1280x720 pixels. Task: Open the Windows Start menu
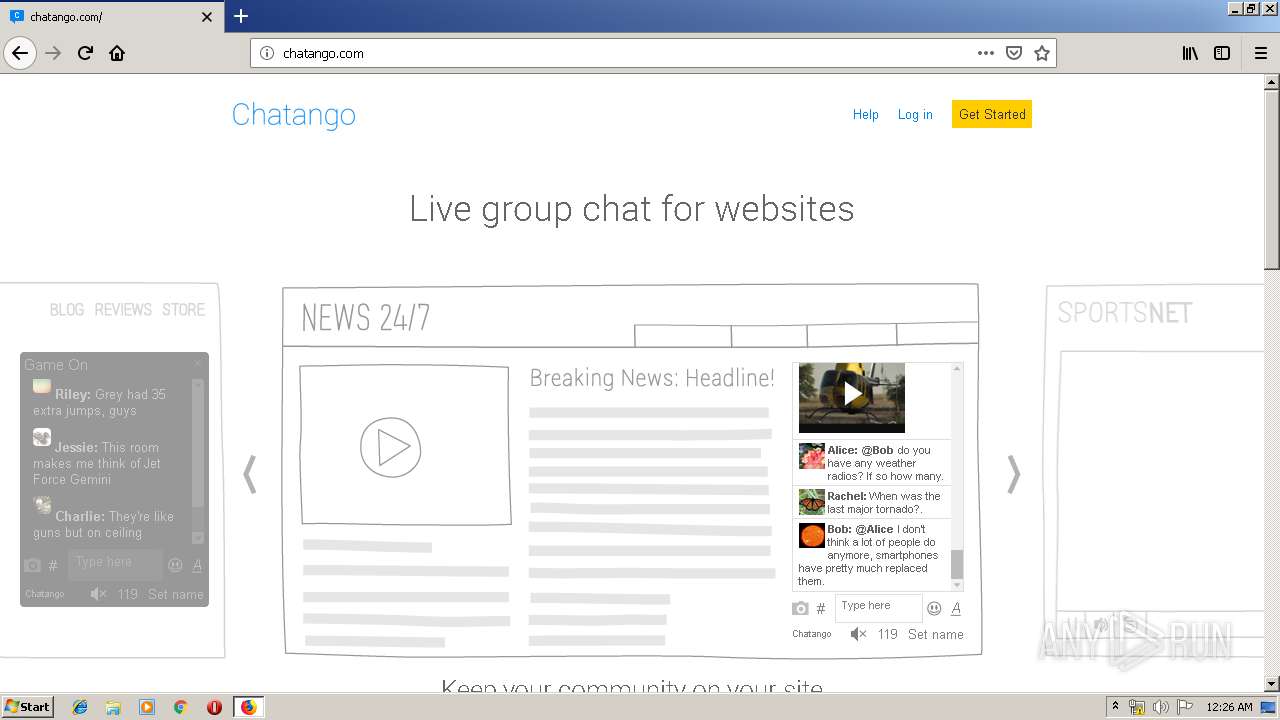click(x=27, y=707)
